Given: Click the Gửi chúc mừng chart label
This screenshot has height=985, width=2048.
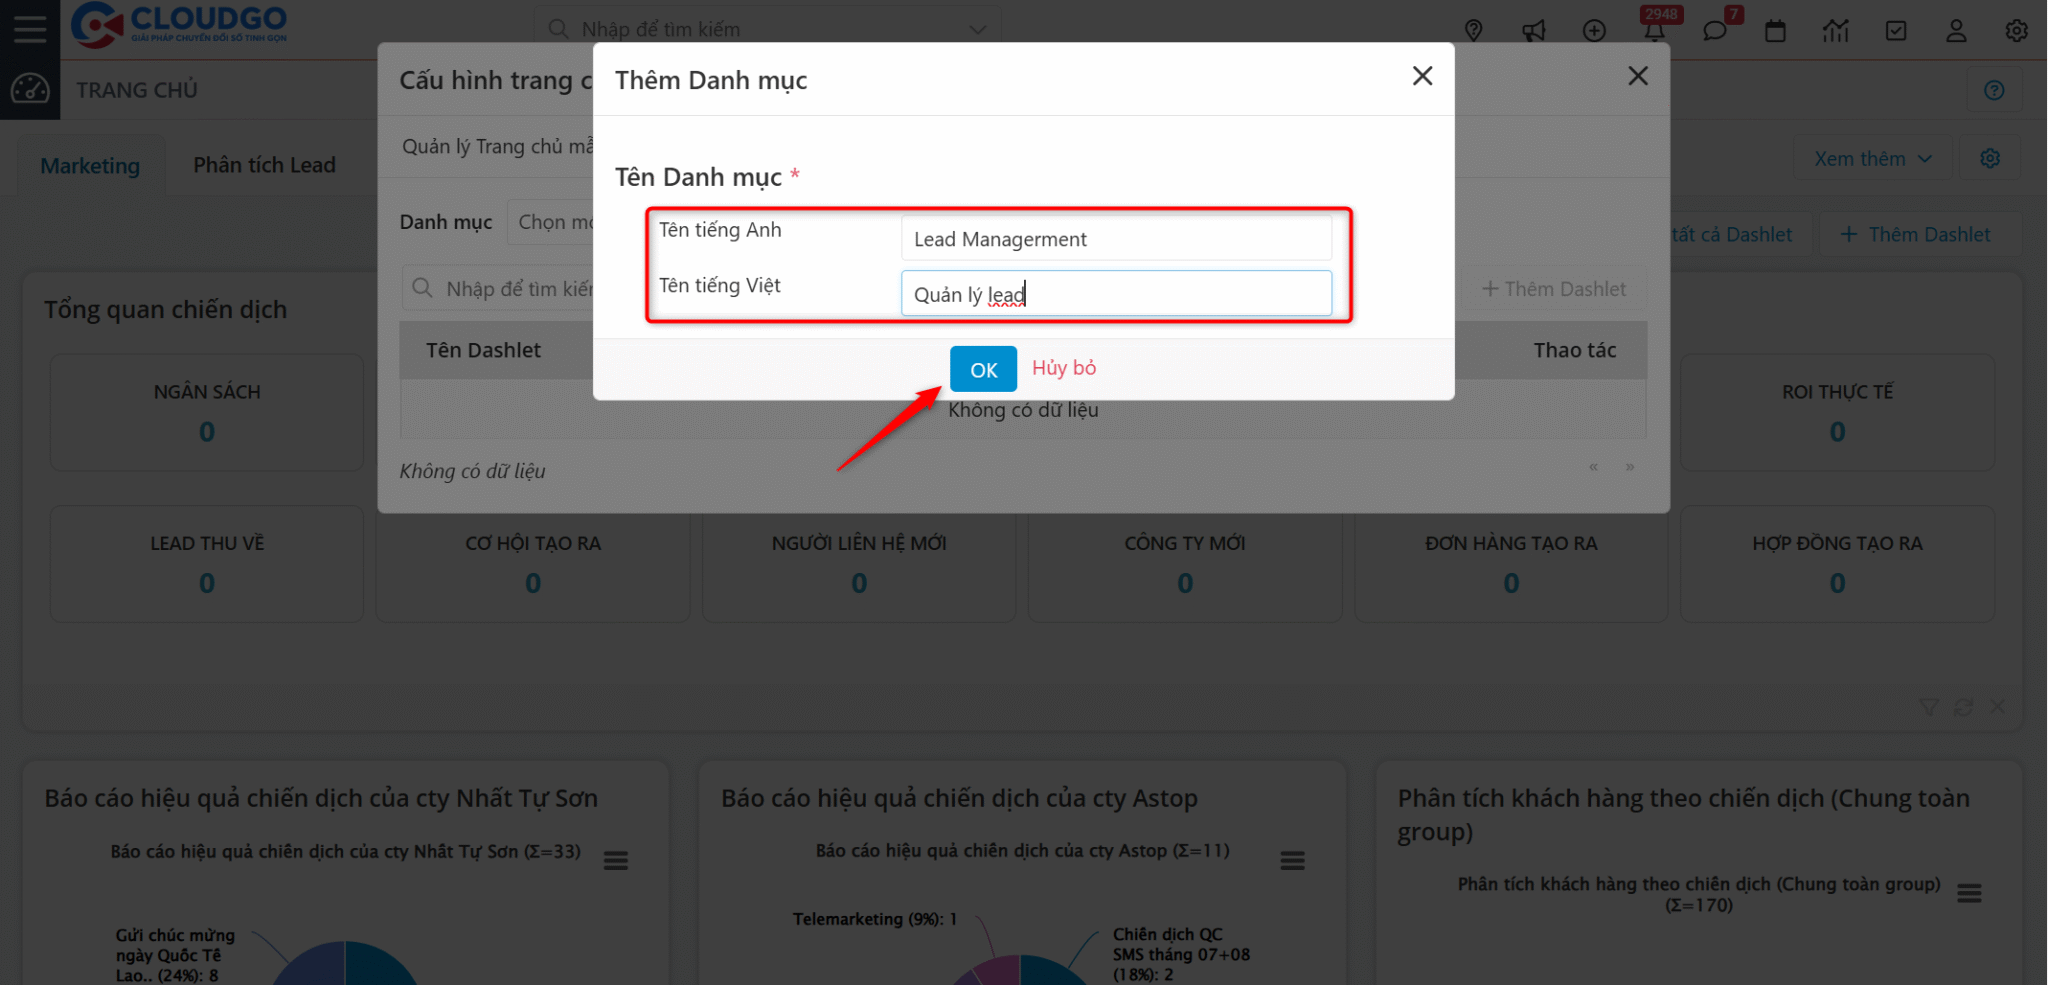Looking at the screenshot, I should pos(175,955).
